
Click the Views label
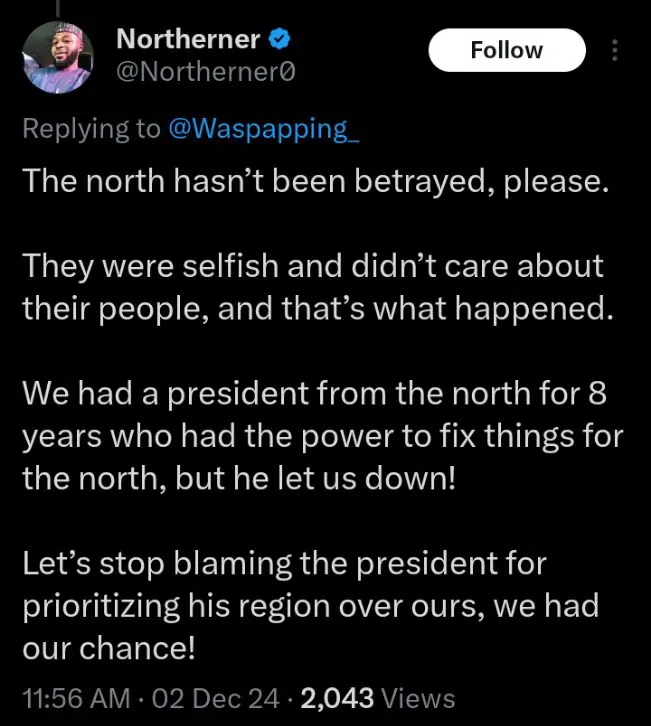[x=418, y=698]
